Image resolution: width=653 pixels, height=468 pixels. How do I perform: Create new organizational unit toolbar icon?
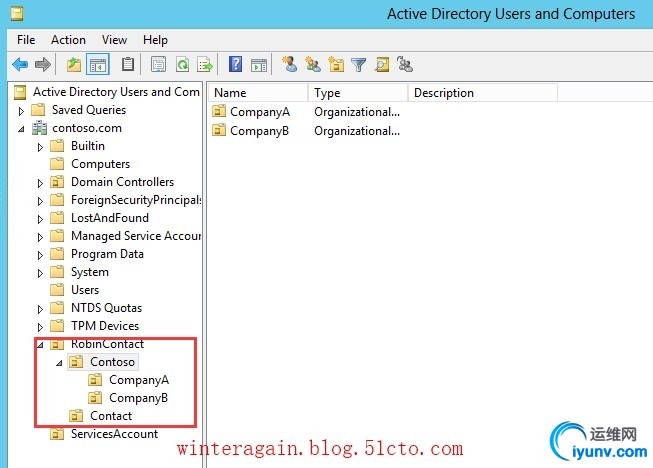[336, 65]
